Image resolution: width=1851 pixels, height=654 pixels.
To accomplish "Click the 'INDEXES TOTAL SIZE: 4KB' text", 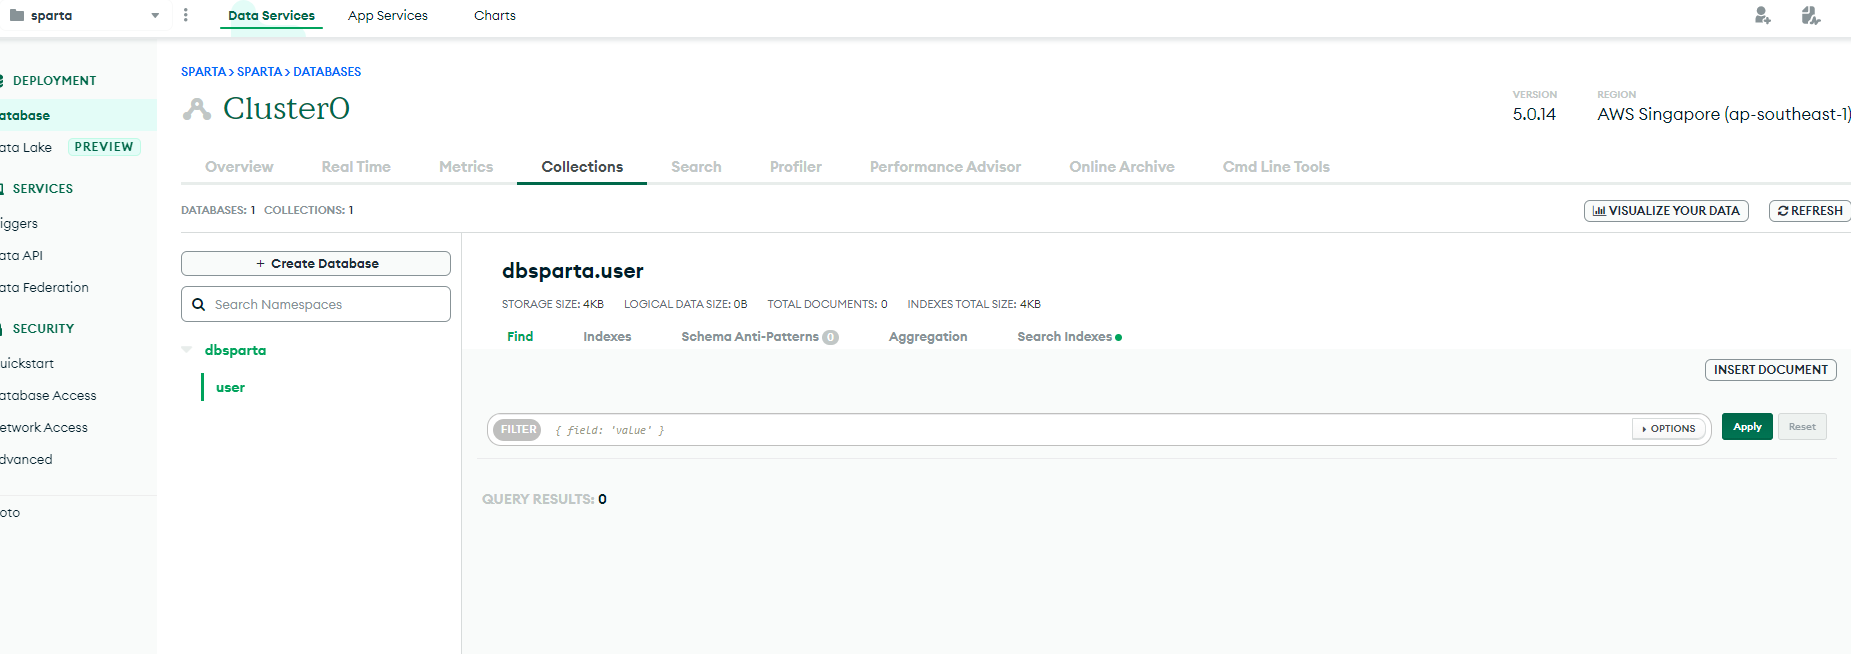I will click(974, 304).
